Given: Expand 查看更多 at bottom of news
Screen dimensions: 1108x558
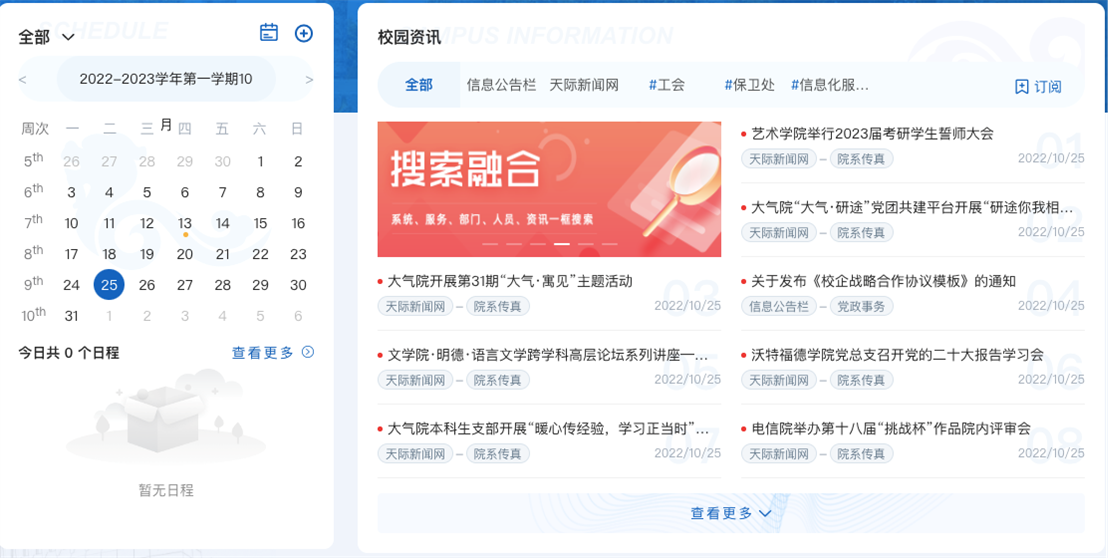Looking at the screenshot, I should click(730, 513).
